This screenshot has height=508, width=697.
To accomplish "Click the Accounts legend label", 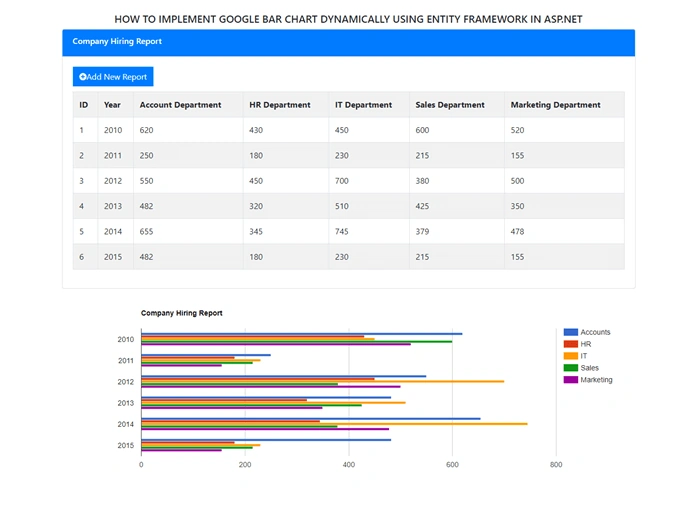I will (x=595, y=332).
